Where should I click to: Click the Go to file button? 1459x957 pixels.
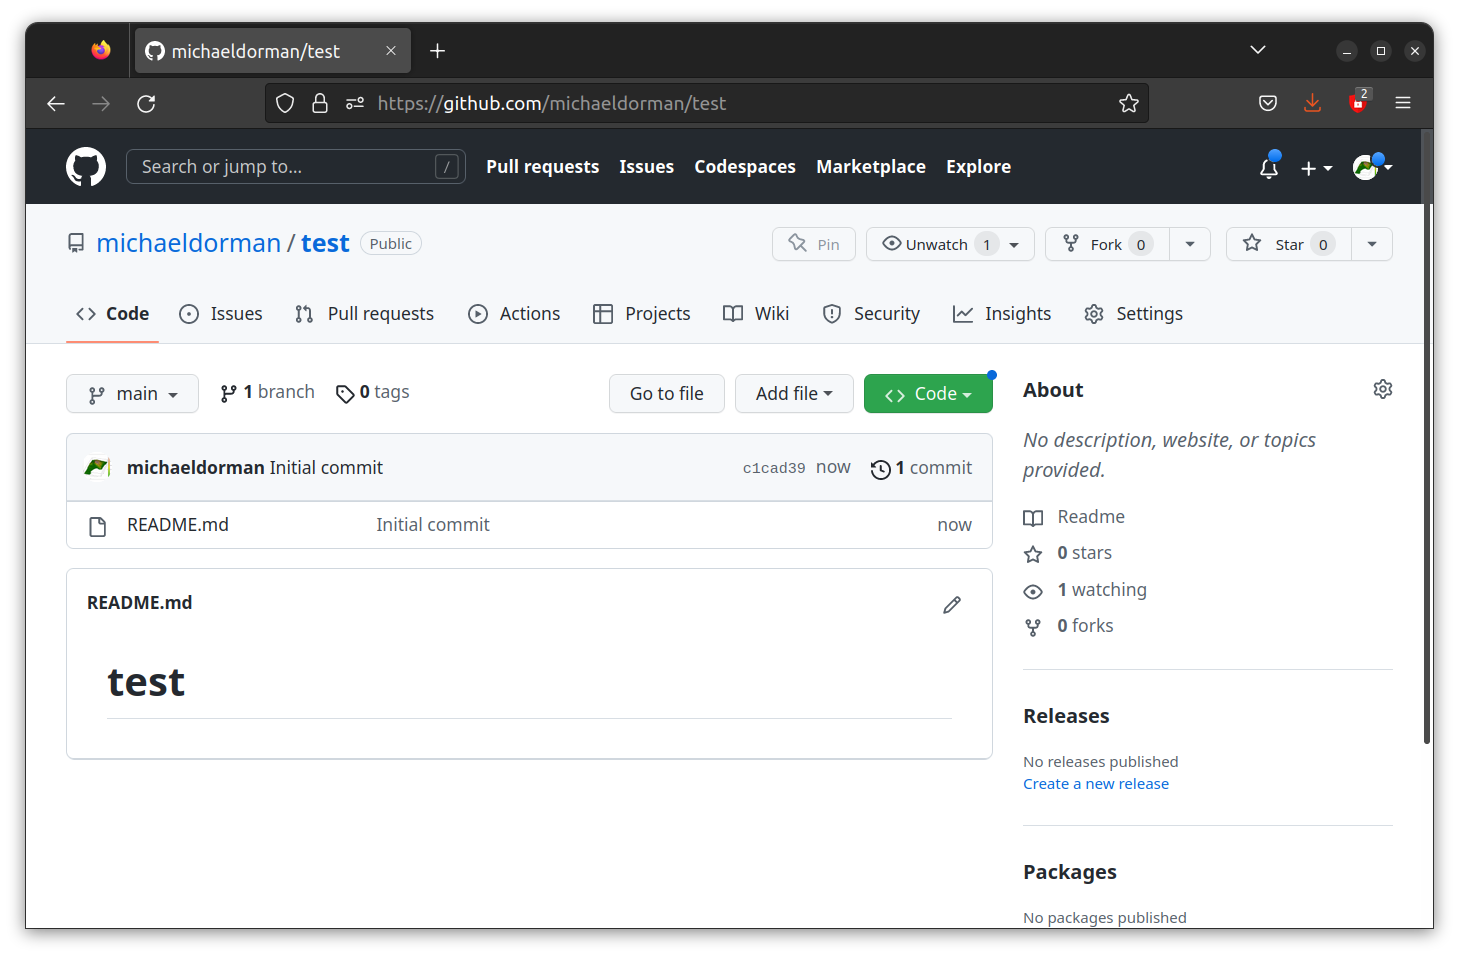tap(666, 393)
